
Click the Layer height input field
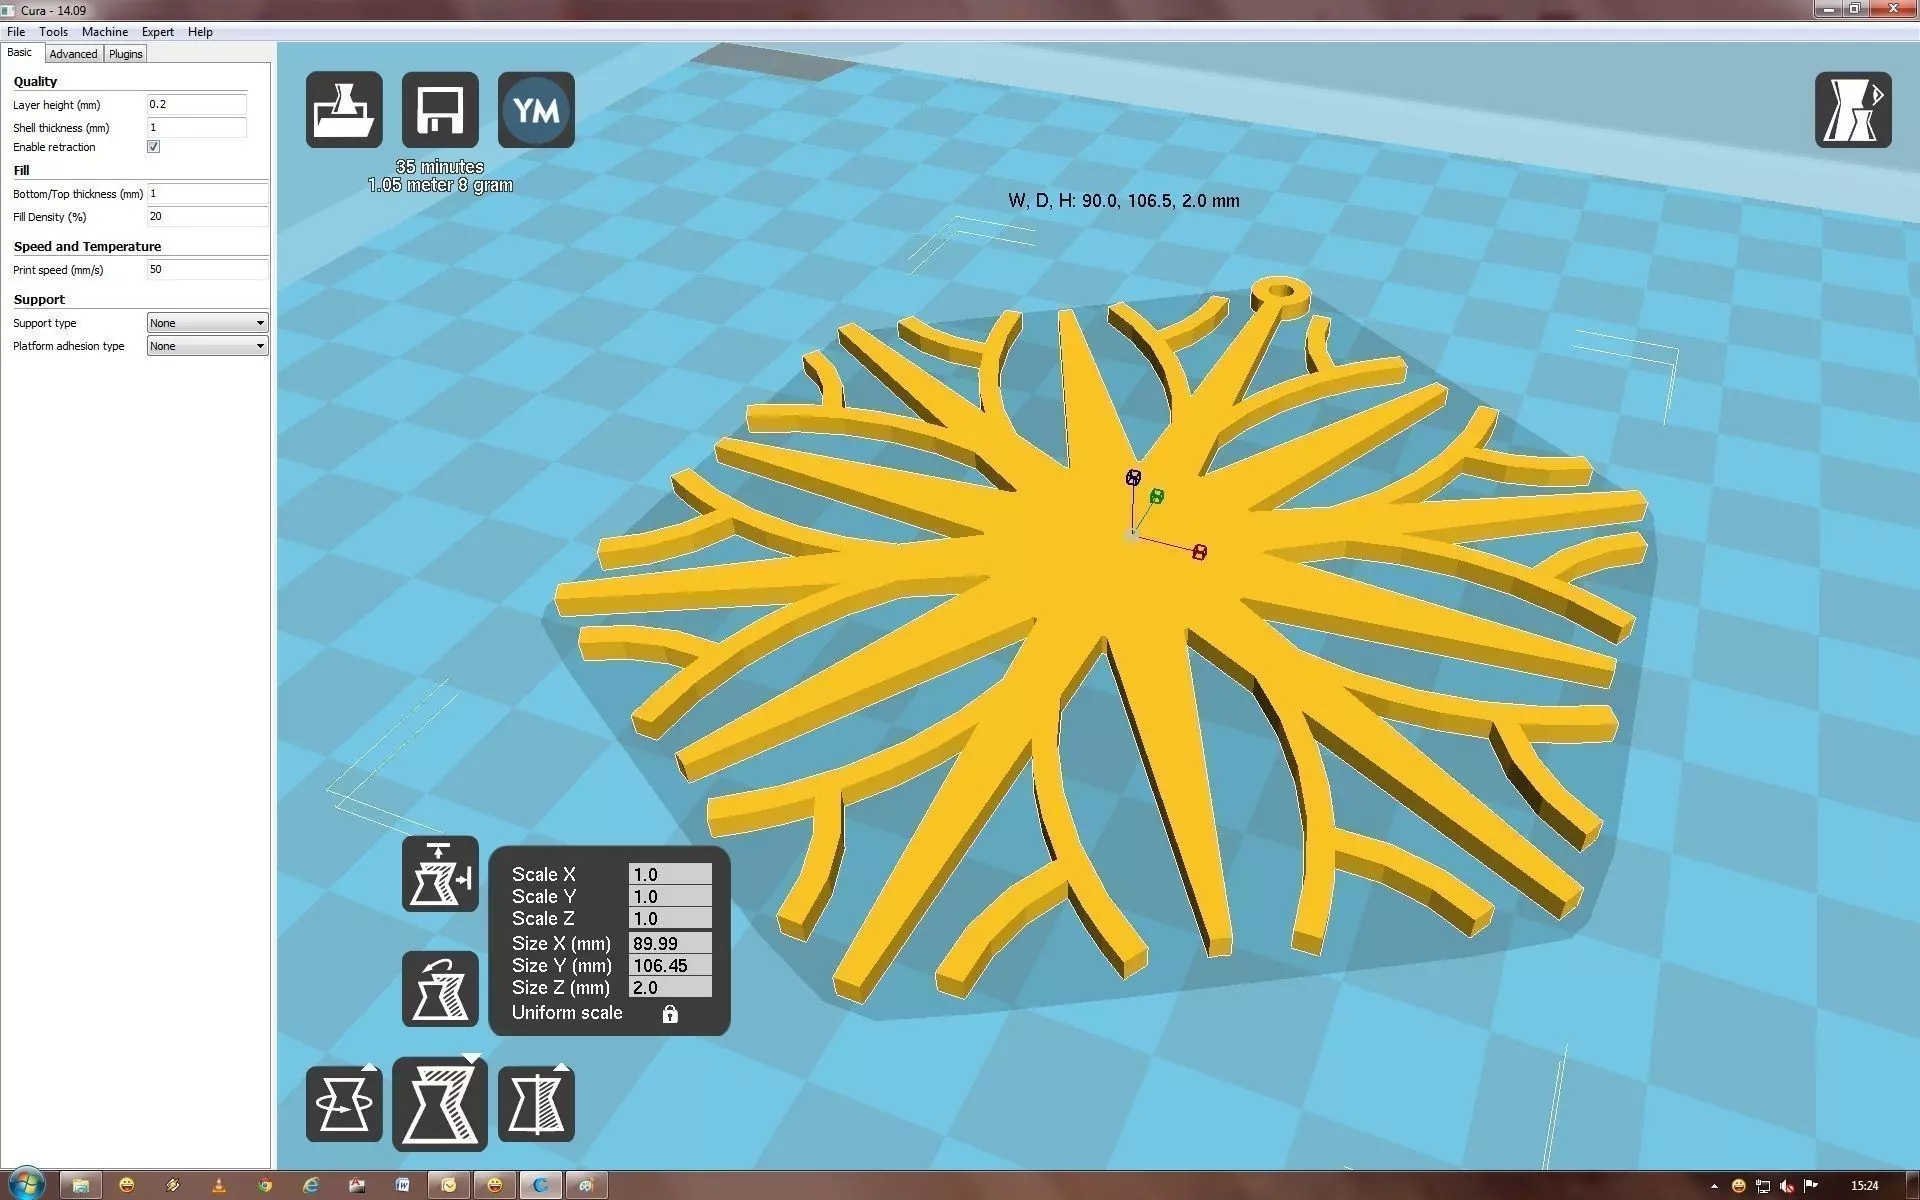(196, 104)
